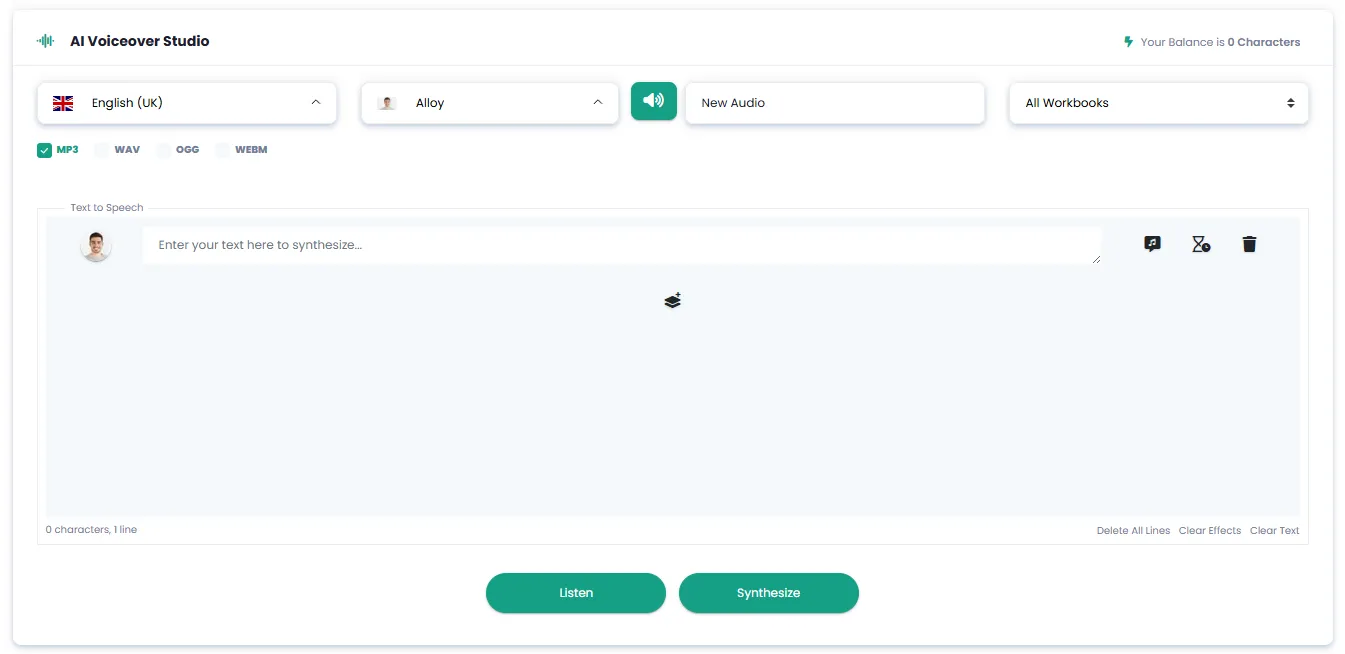The height and width of the screenshot is (654, 1345).
Task: Click the '0 characters, 1 line' counter text
Action: click(91, 530)
